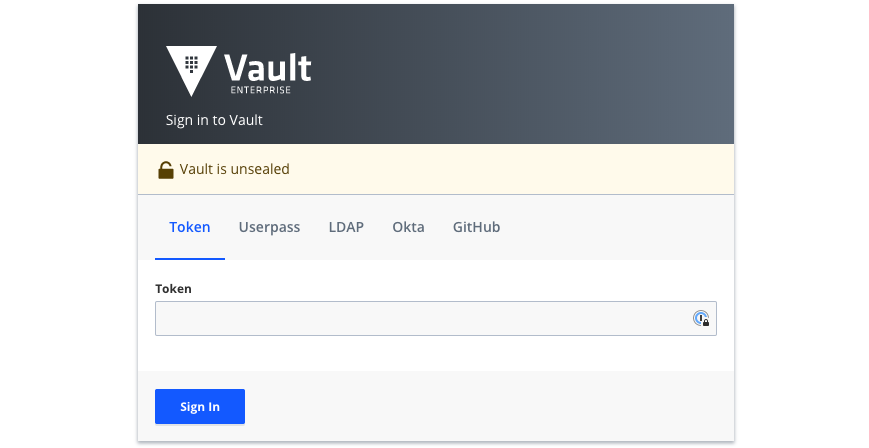Image resolution: width=869 pixels, height=448 pixels.
Task: Click the Vault triangle logo icon
Action: [x=190, y=68]
